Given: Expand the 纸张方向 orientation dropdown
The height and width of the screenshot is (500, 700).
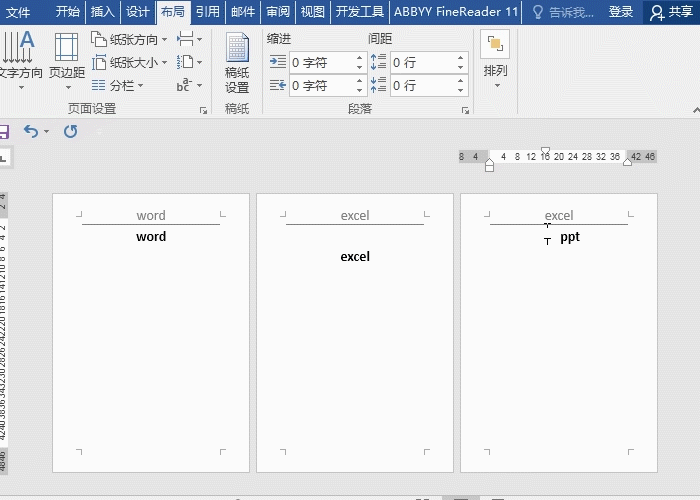Looking at the screenshot, I should [x=130, y=40].
